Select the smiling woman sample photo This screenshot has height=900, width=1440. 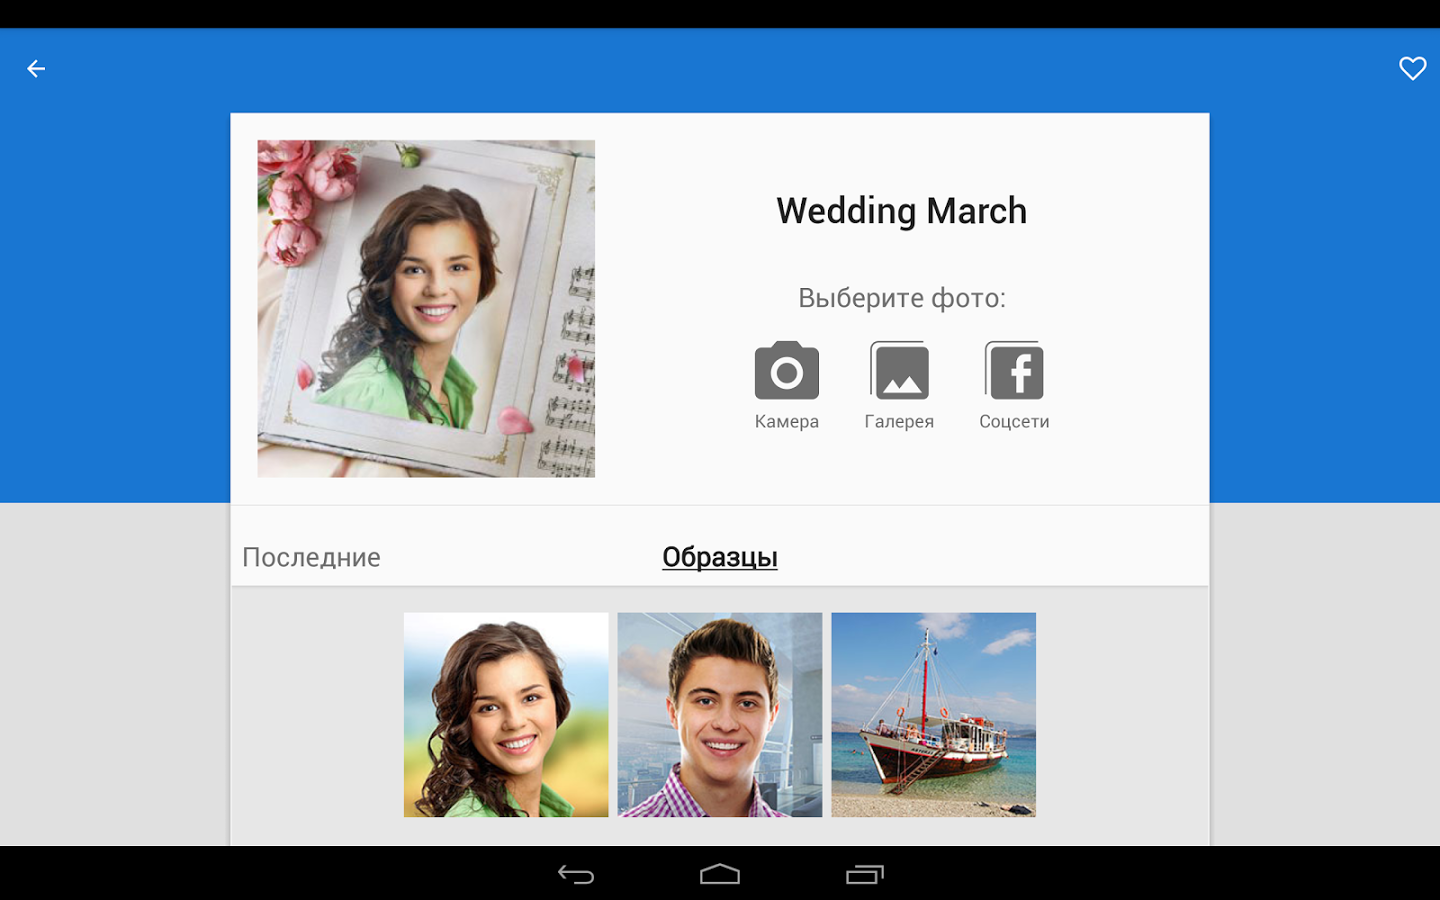point(506,715)
